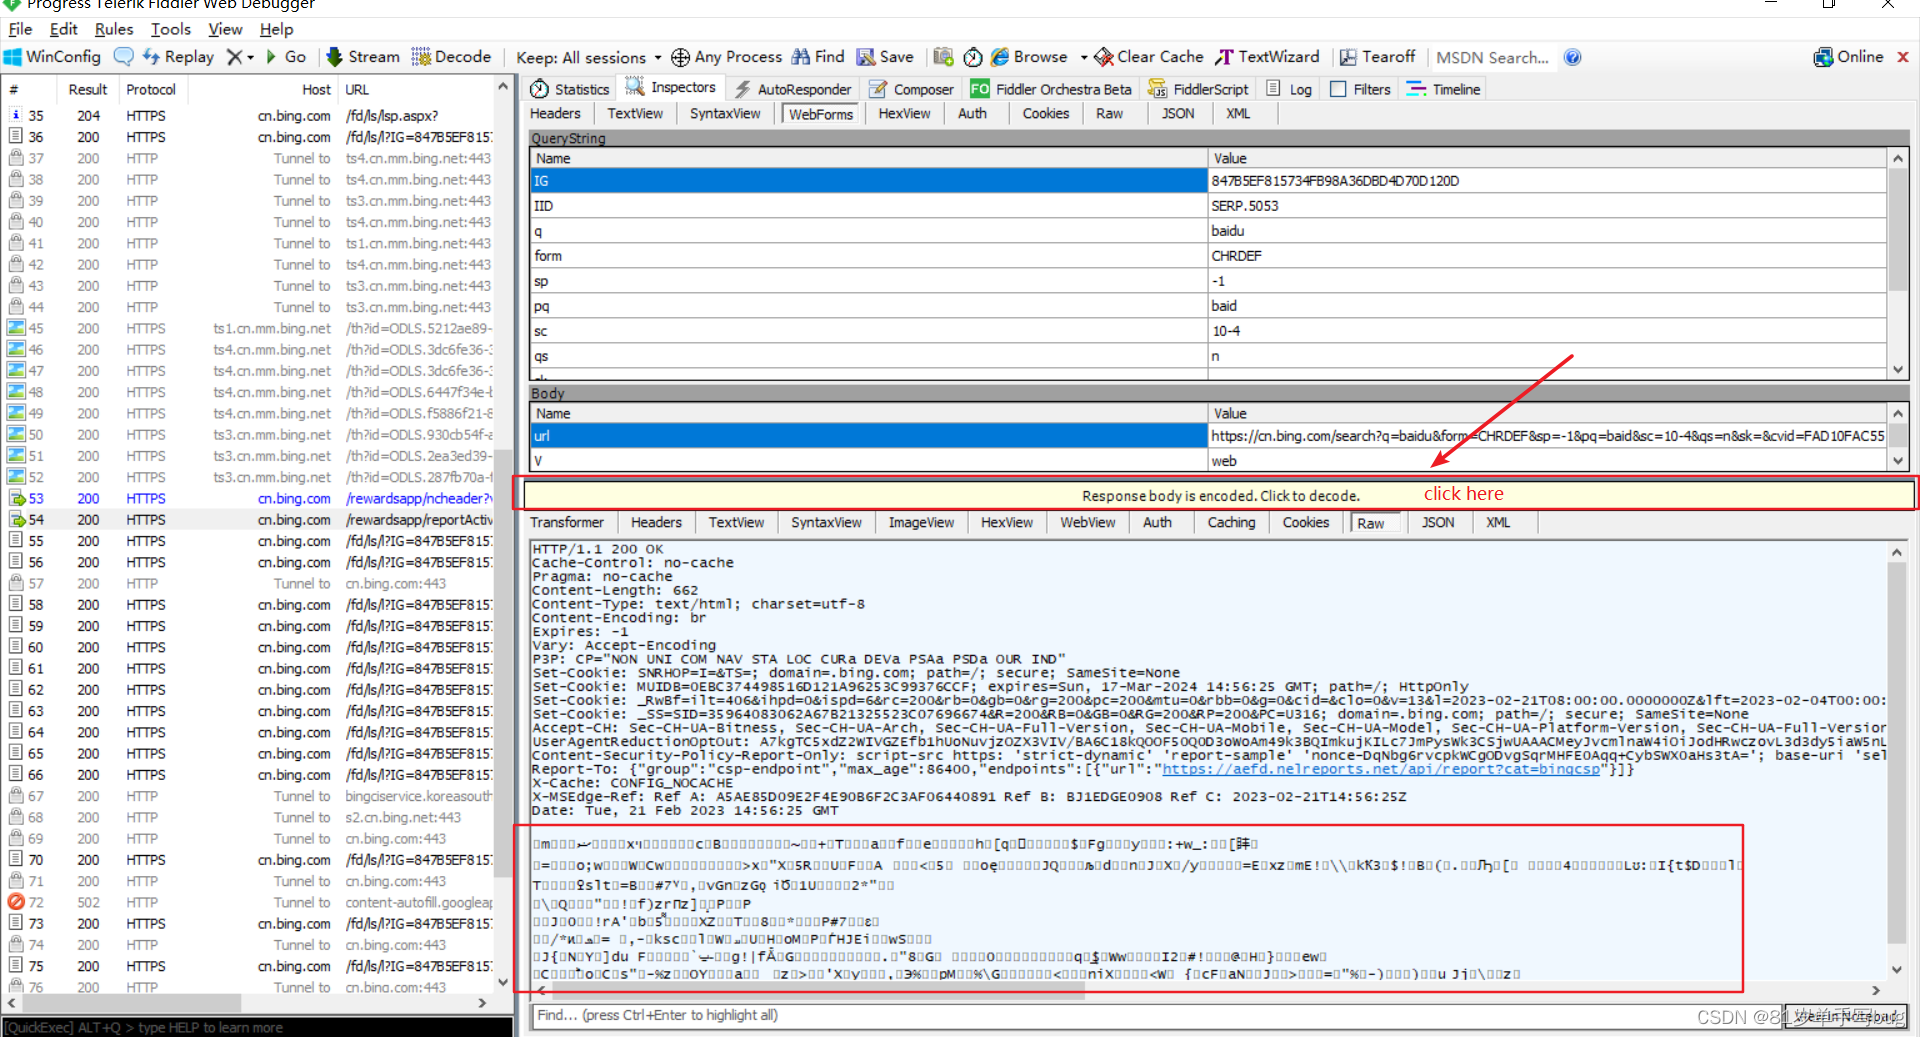Image resolution: width=1920 pixels, height=1037 pixels.
Task: Click the blue help question icon
Action: coord(1573,57)
